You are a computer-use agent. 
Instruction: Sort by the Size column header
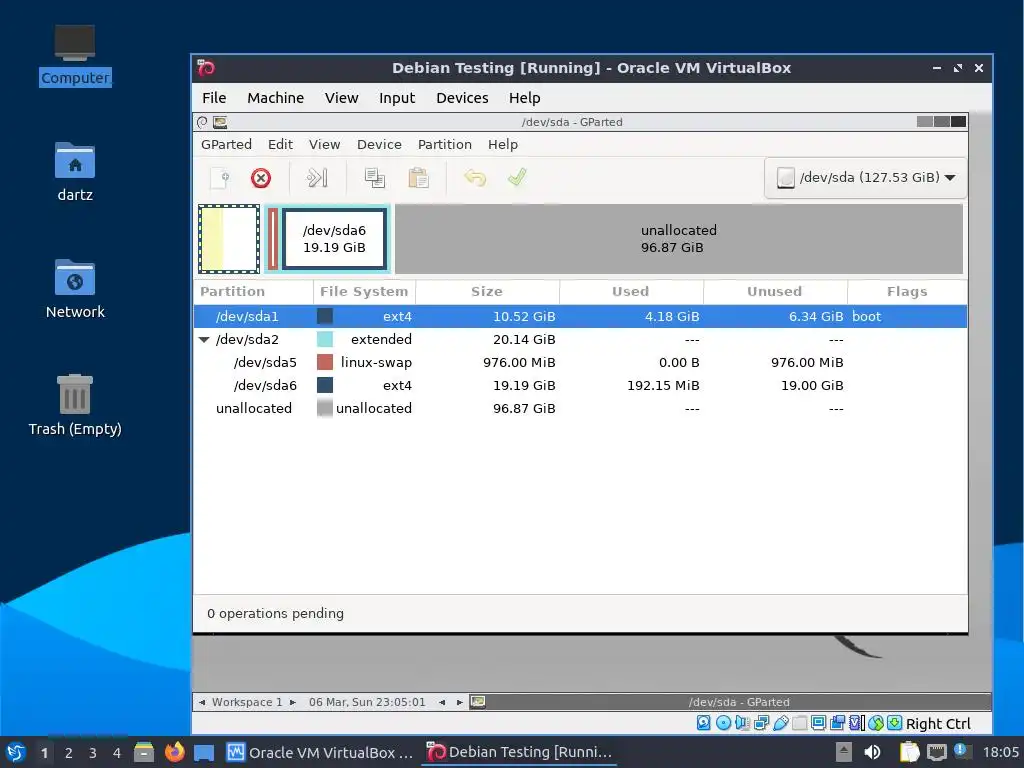pyautogui.click(x=487, y=292)
